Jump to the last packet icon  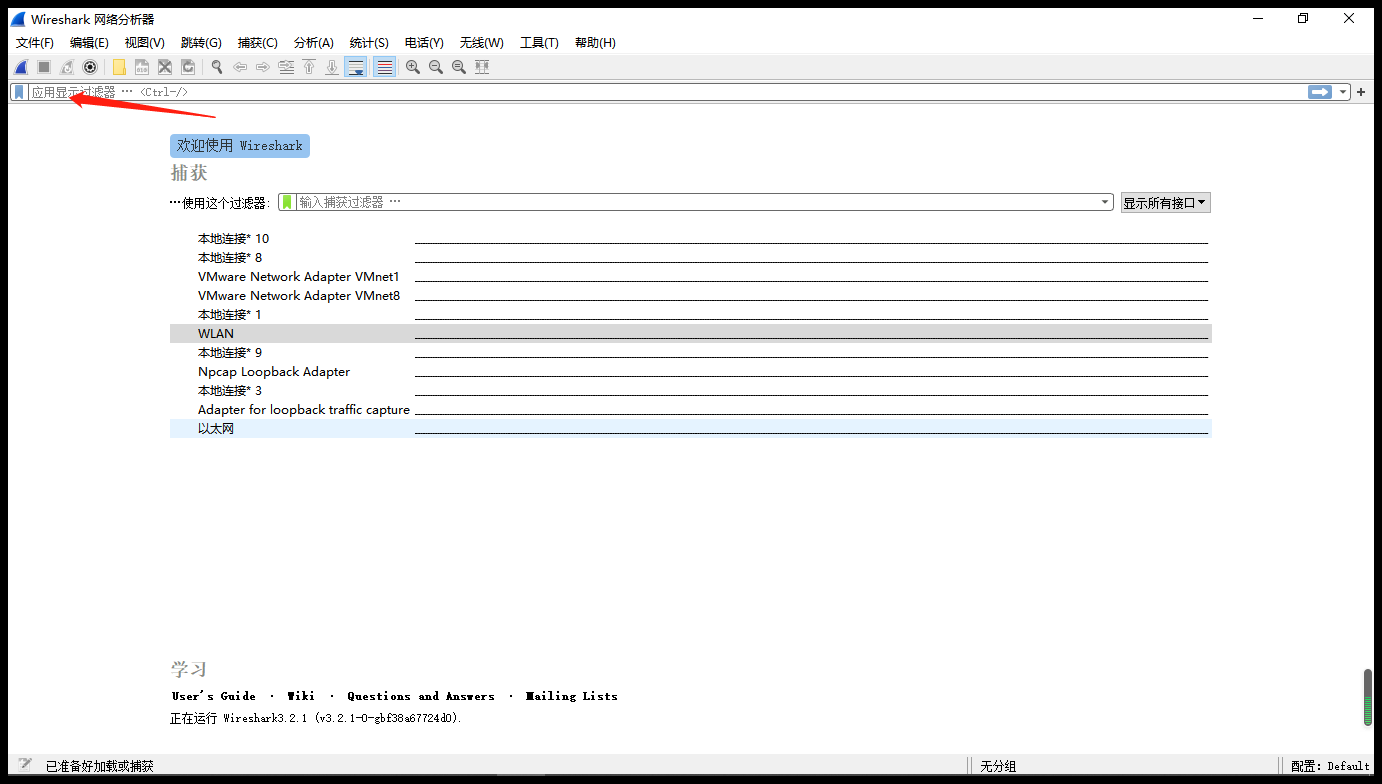click(x=332, y=67)
